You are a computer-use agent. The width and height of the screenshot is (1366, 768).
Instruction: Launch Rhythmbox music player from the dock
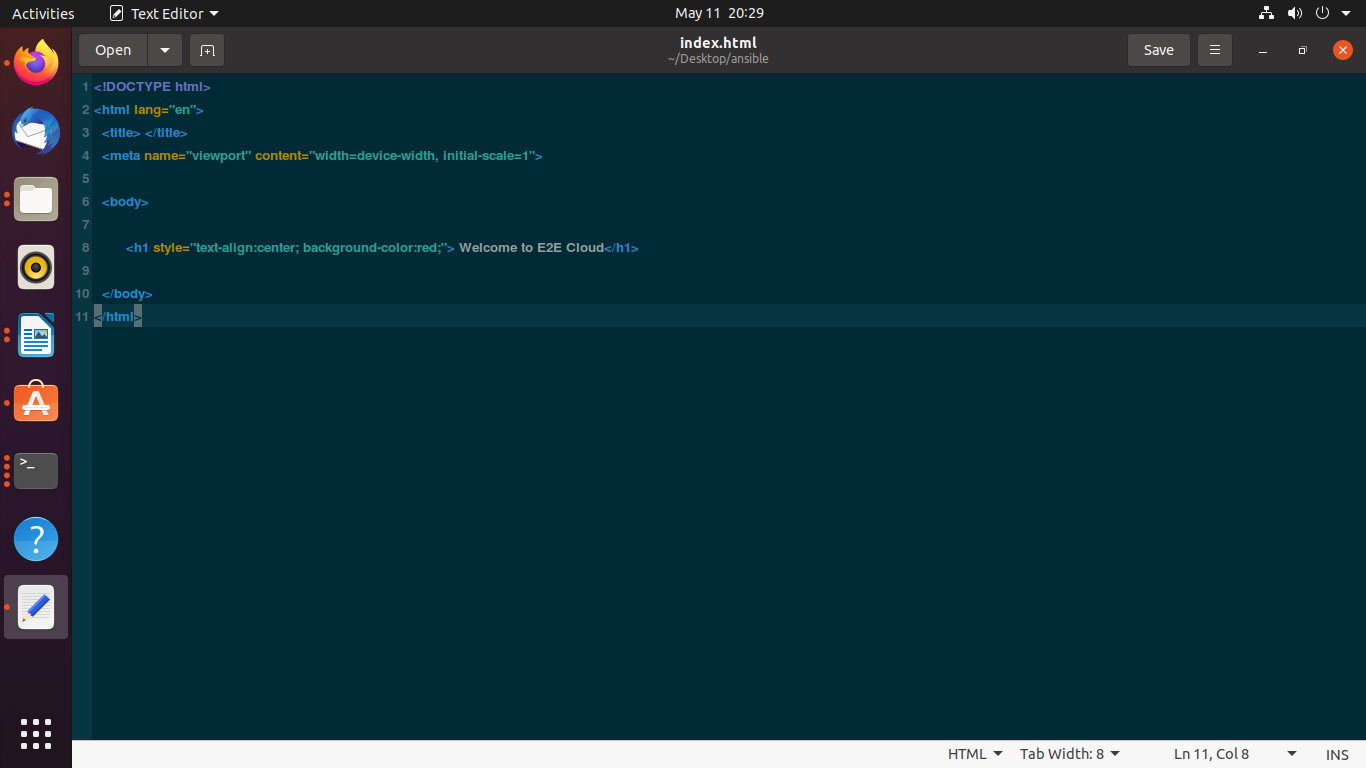[x=35, y=267]
